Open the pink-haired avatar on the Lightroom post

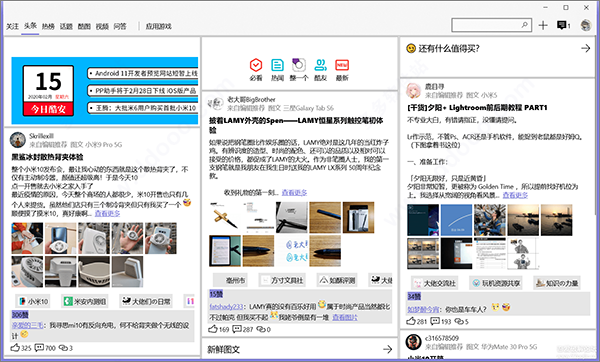[414, 91]
